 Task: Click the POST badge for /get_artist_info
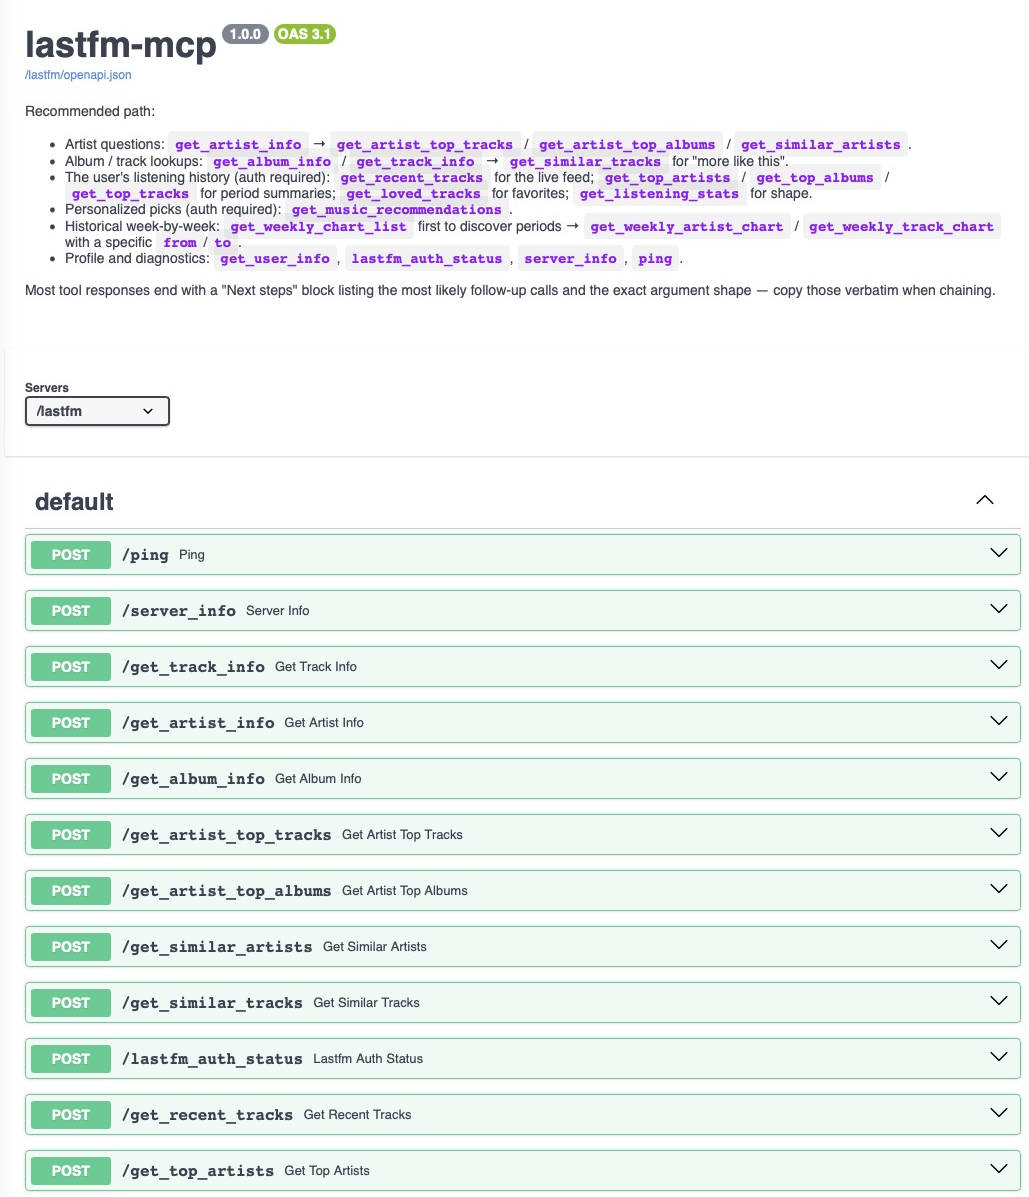[x=71, y=722]
